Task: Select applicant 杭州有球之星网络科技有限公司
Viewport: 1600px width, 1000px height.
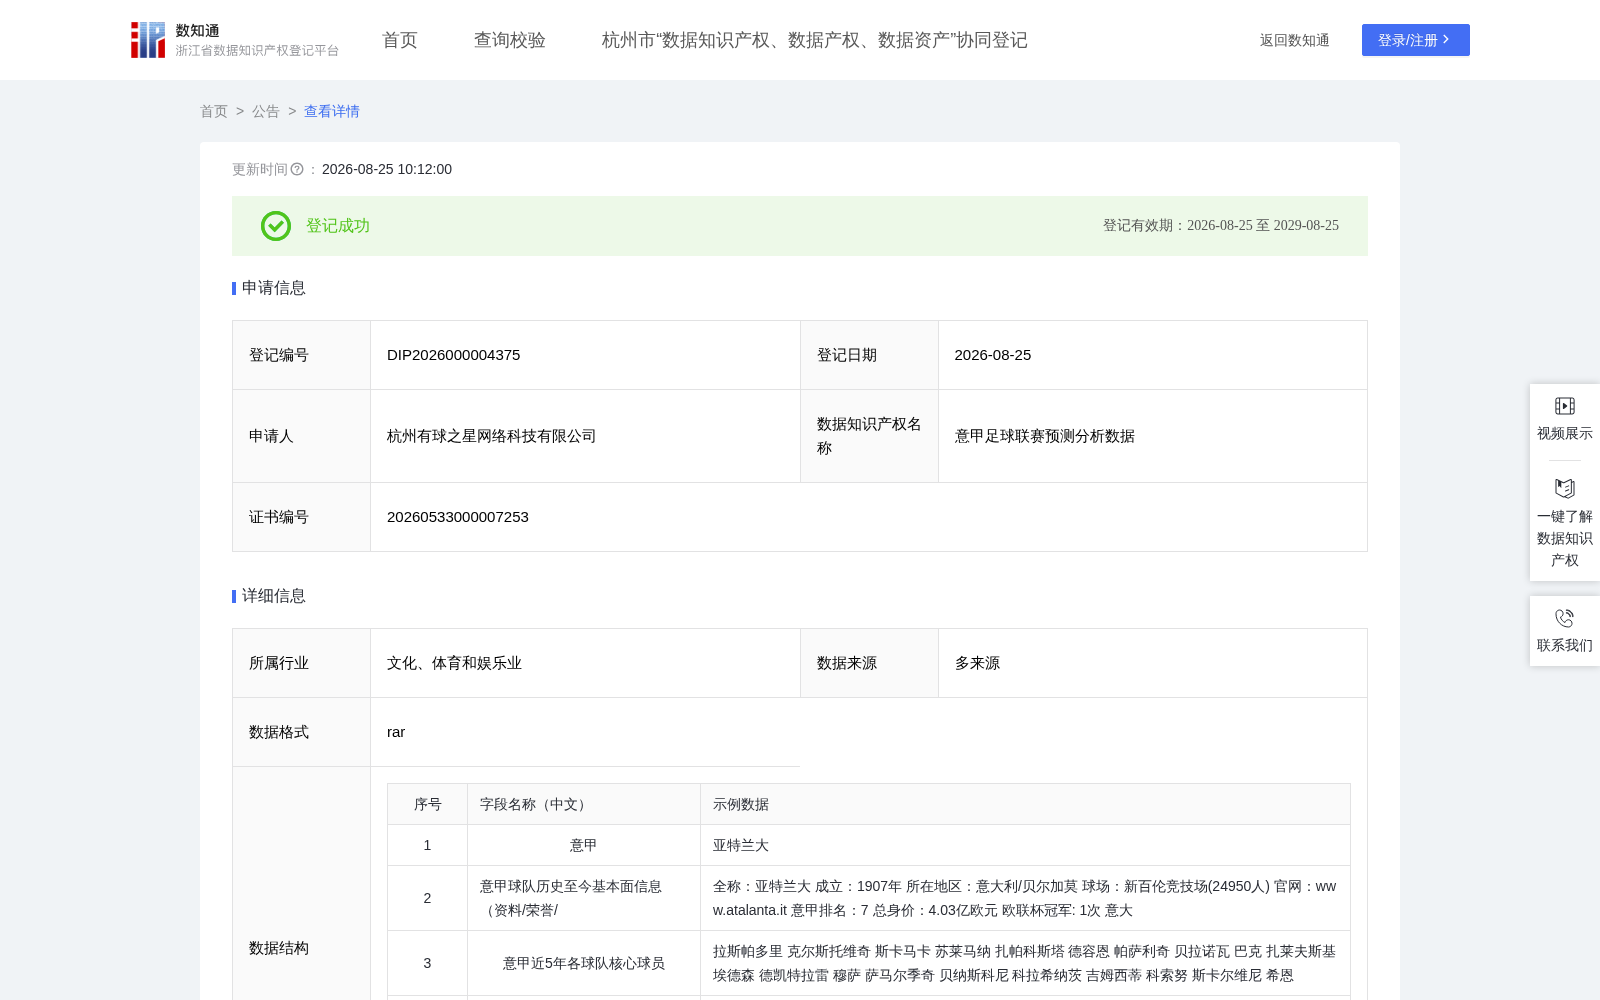Action: tap(492, 436)
